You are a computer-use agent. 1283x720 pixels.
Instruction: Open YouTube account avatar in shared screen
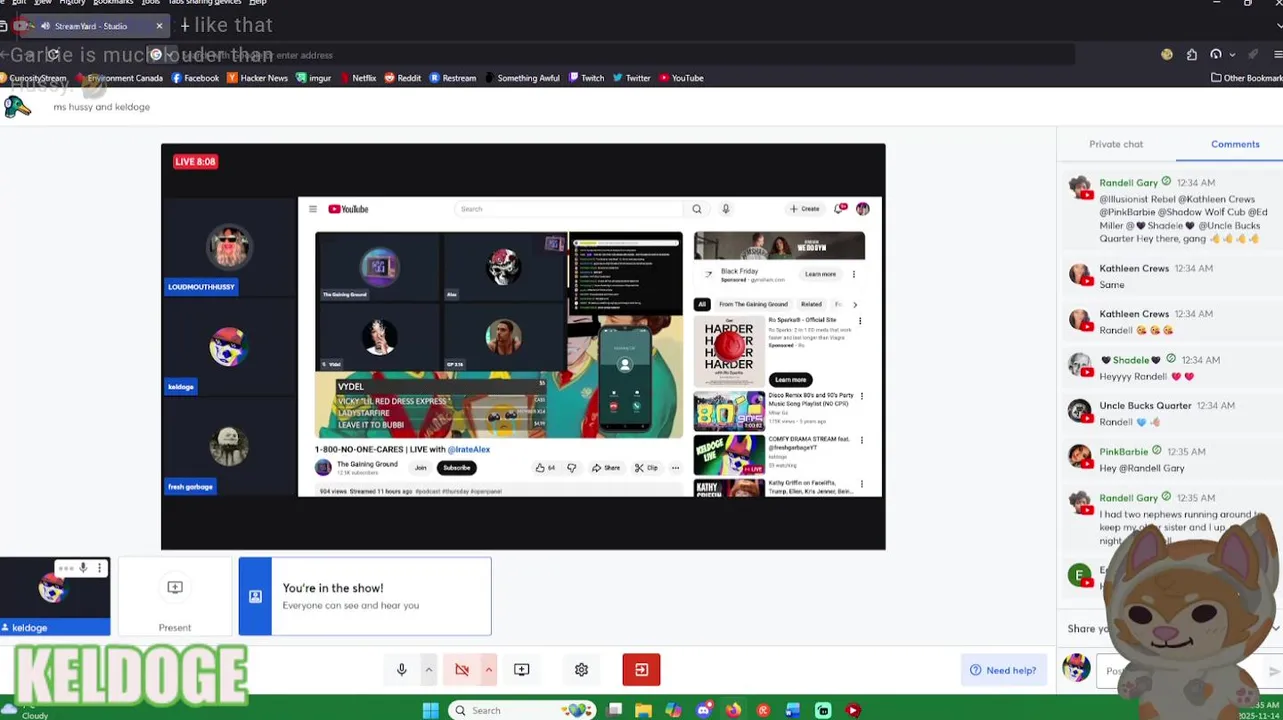pos(863,209)
